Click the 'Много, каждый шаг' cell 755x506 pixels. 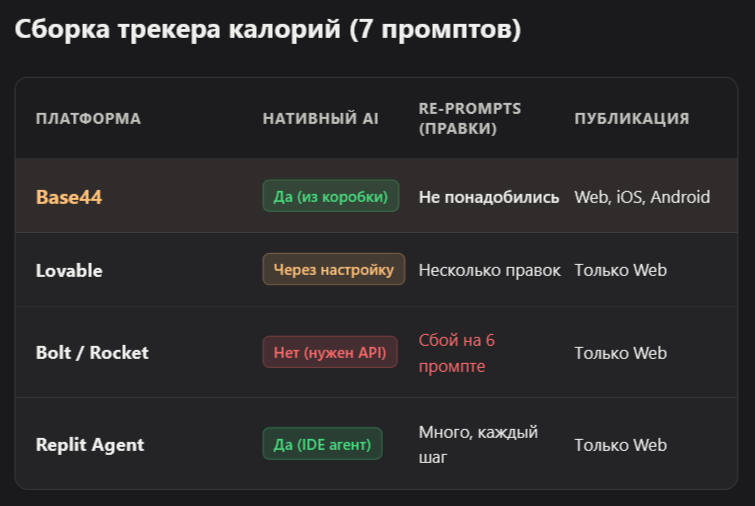pos(478,444)
